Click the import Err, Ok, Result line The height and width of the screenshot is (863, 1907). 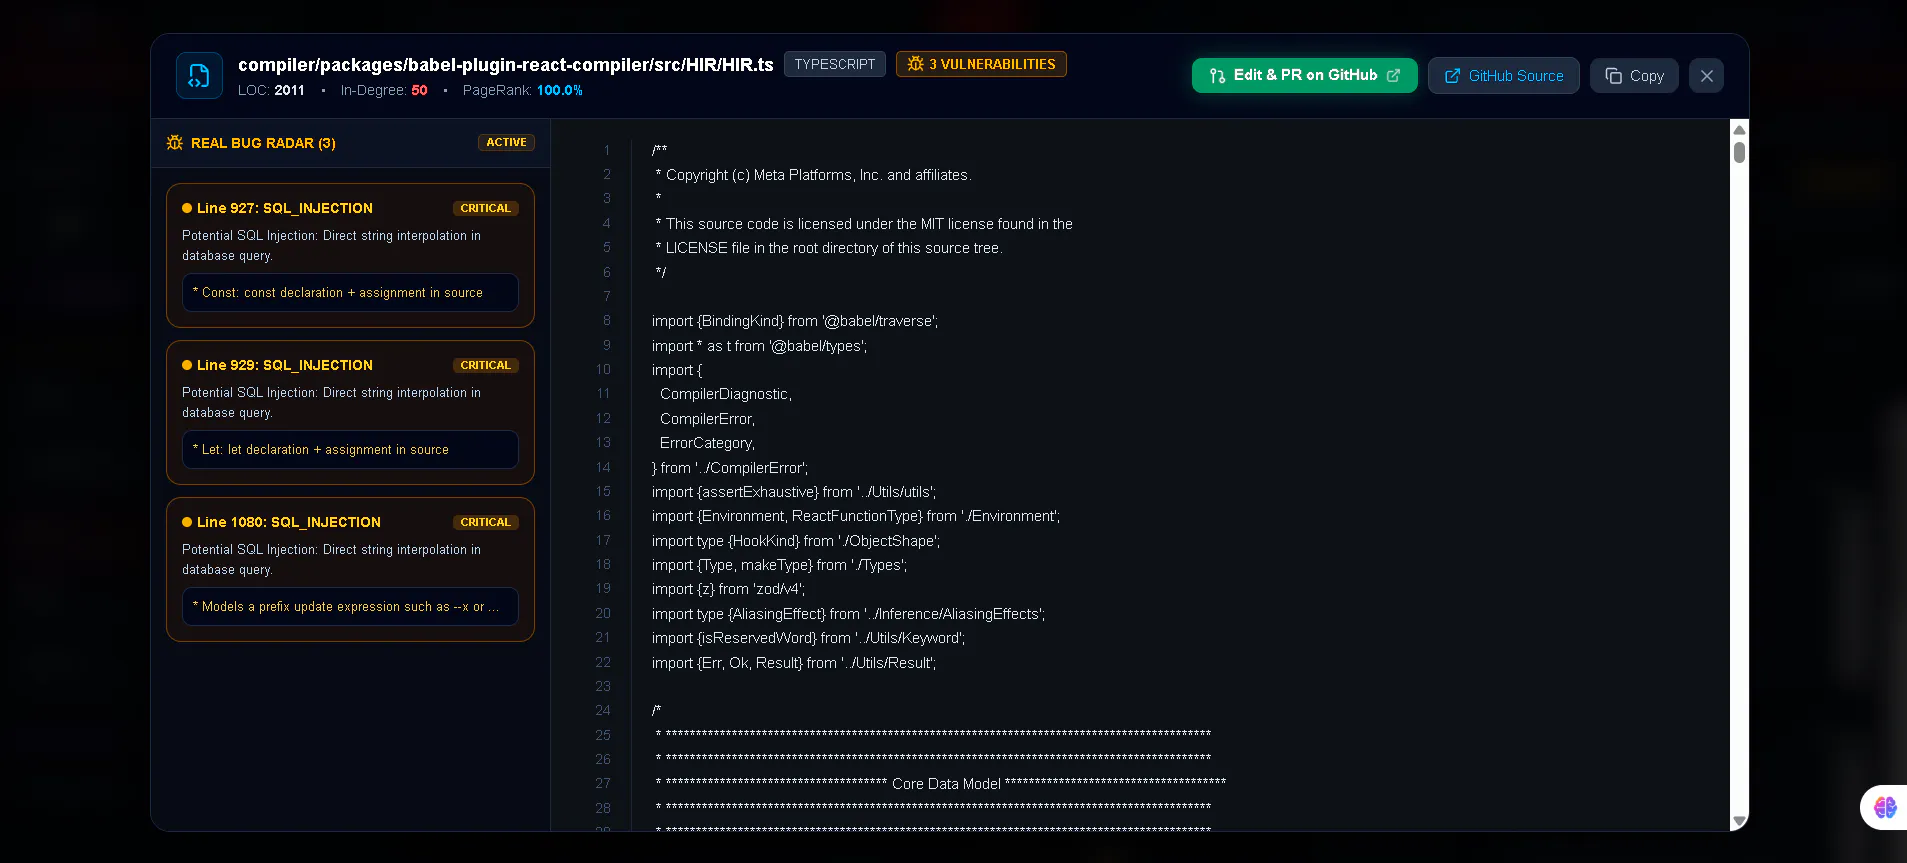[x=794, y=663]
